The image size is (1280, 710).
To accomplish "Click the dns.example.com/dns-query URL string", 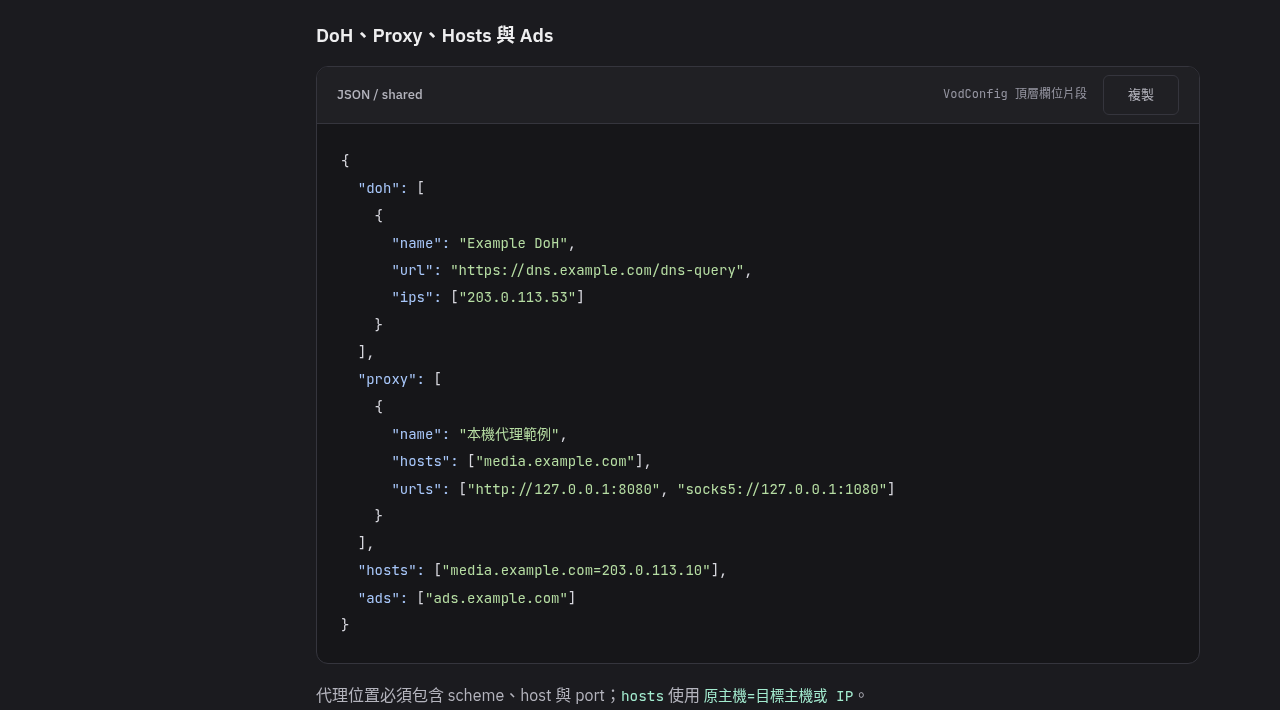I will click(x=597, y=270).
